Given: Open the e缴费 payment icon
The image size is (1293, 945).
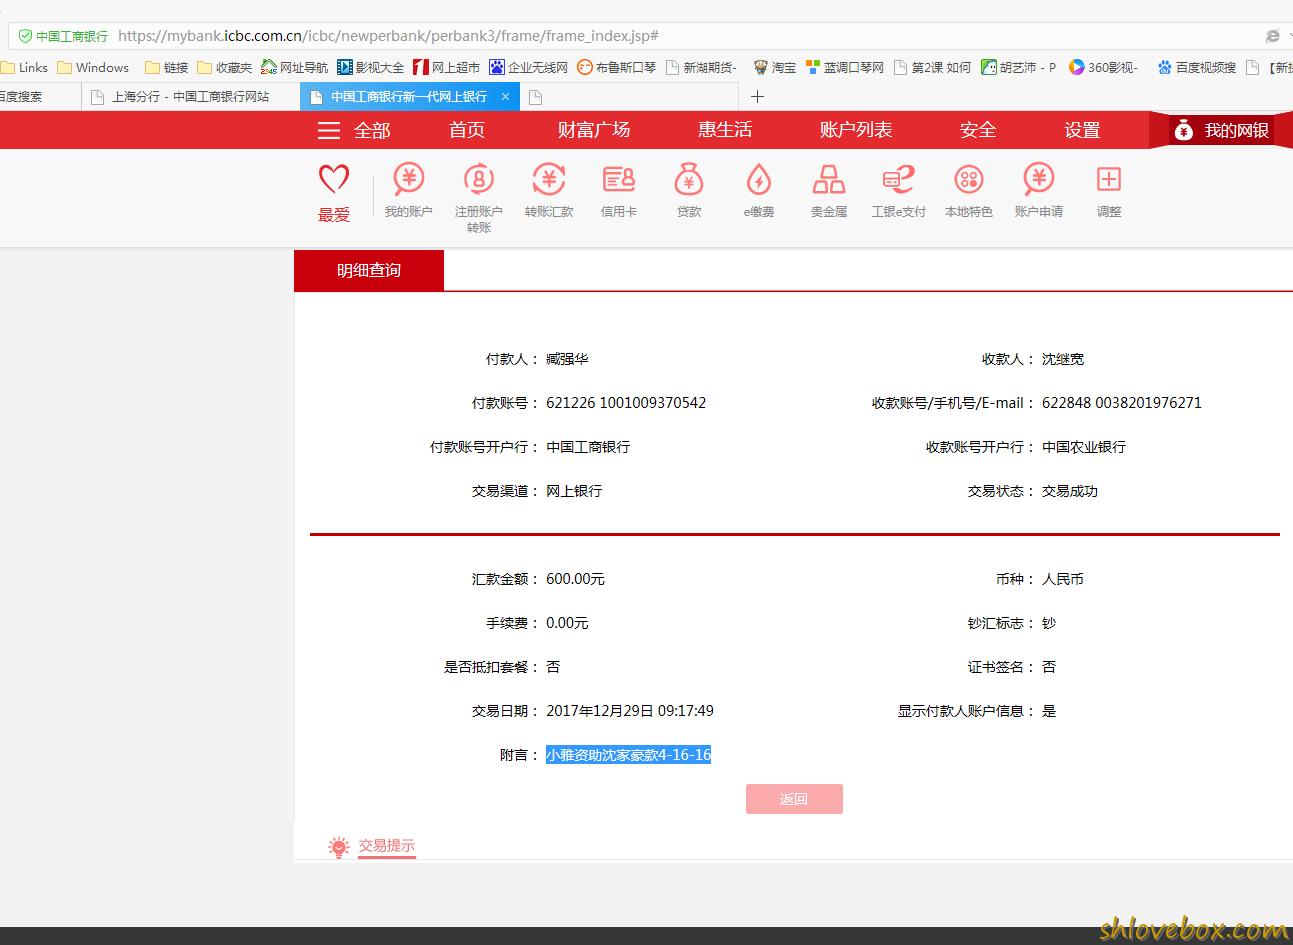Looking at the screenshot, I should pos(759,179).
